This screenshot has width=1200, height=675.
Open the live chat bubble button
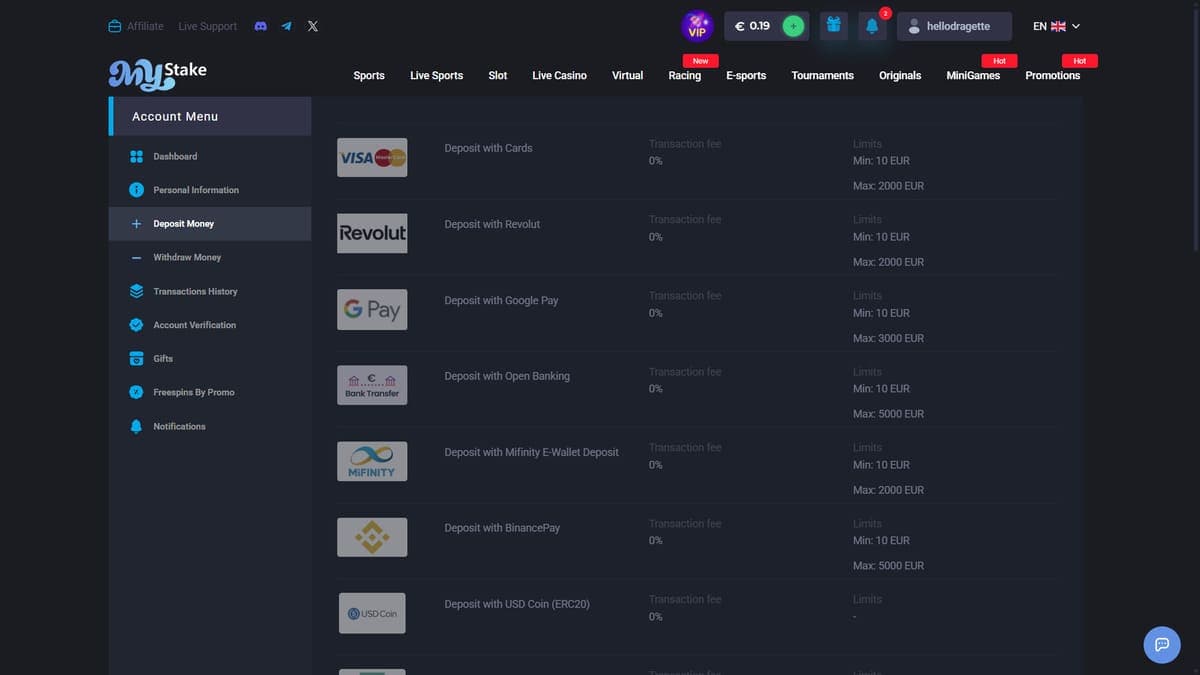coord(1161,644)
